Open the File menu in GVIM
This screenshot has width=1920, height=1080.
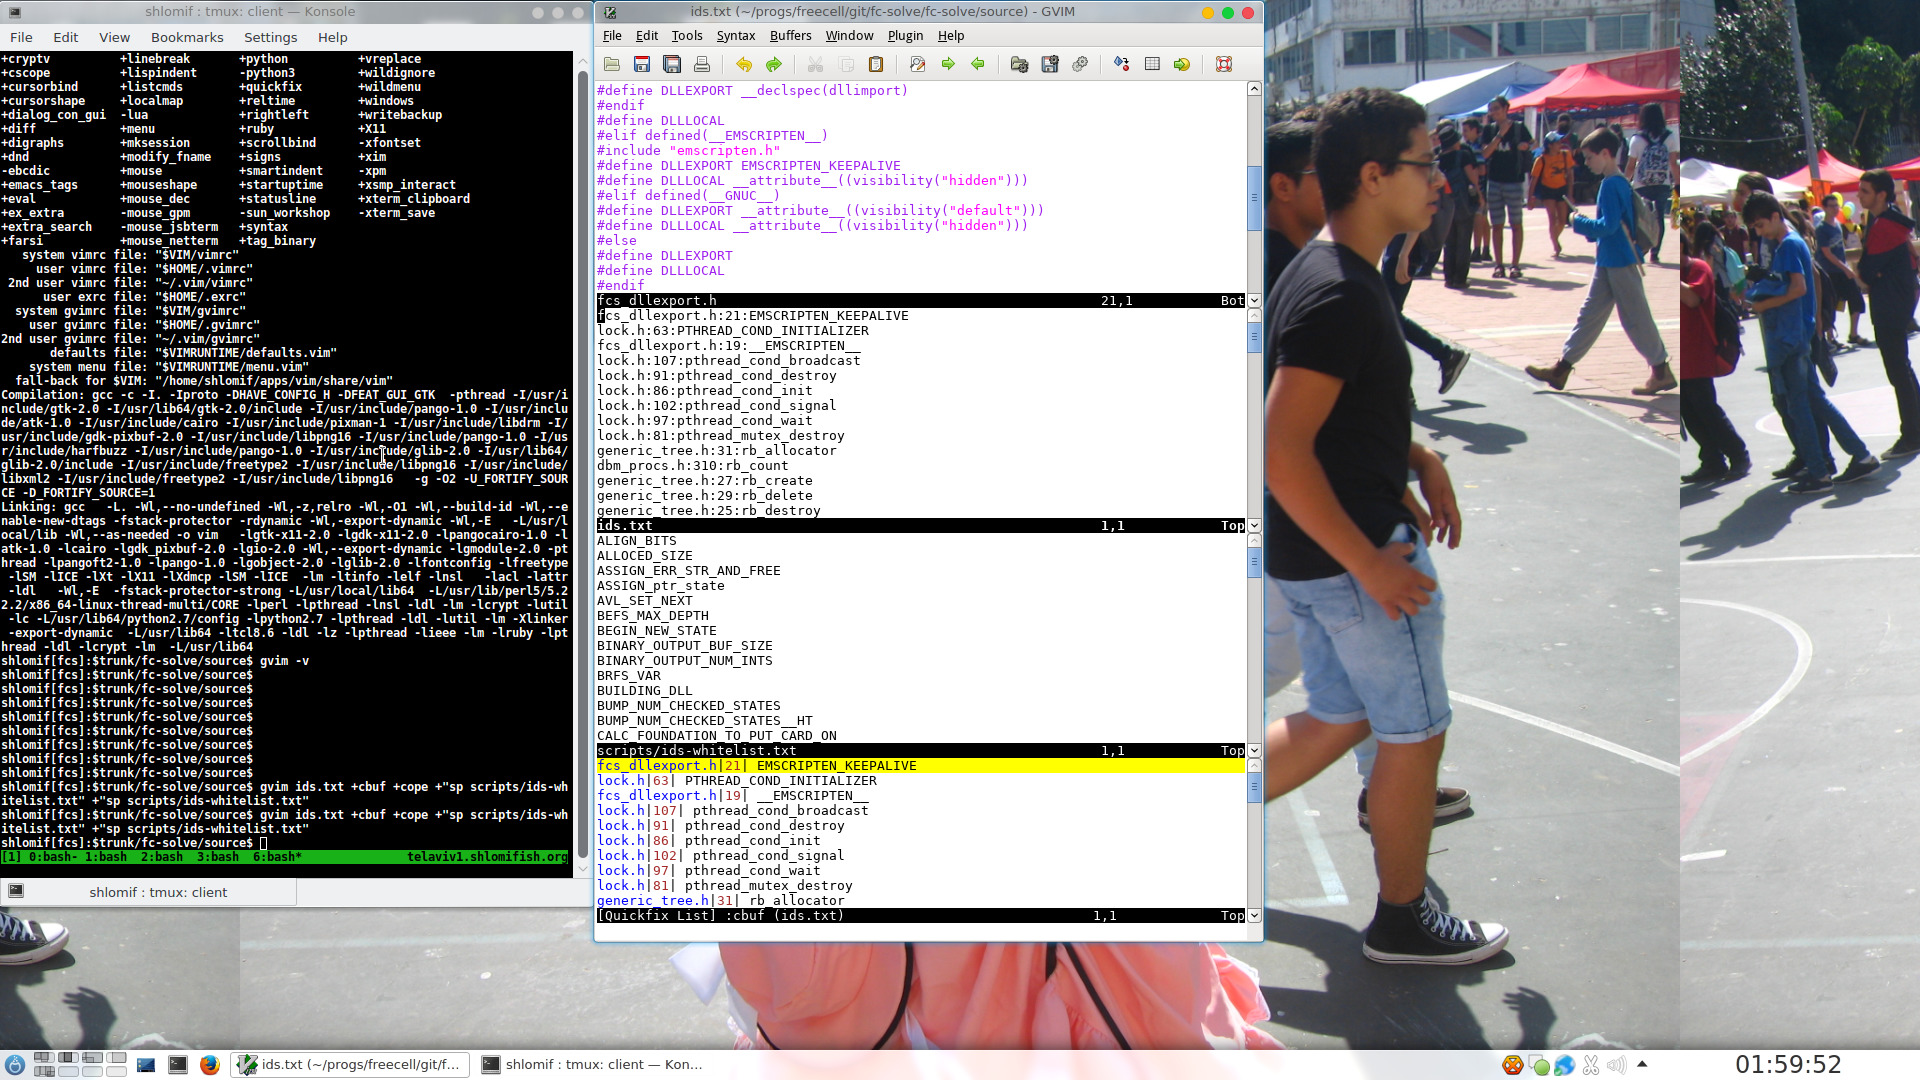click(612, 36)
